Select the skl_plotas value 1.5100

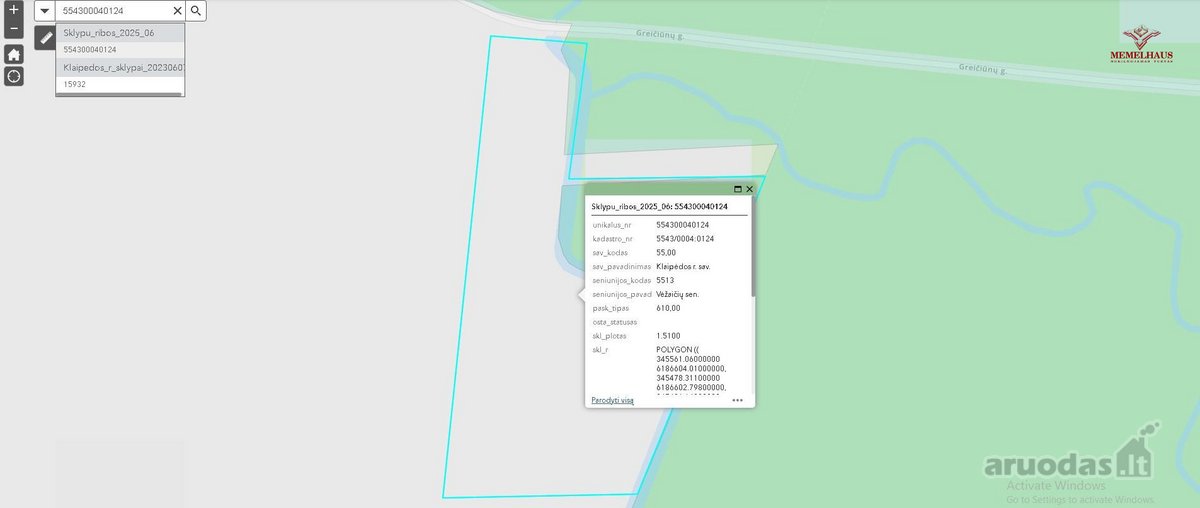[668, 336]
